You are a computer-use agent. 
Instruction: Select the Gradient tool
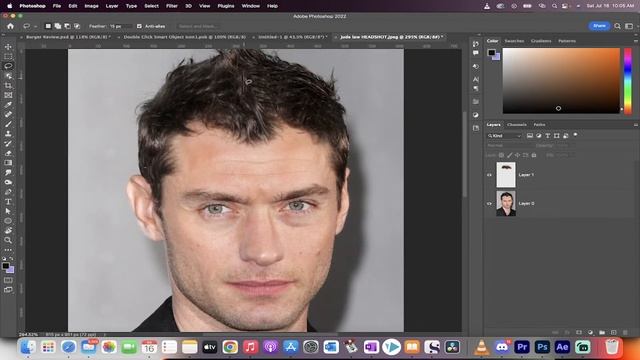click(x=8, y=163)
